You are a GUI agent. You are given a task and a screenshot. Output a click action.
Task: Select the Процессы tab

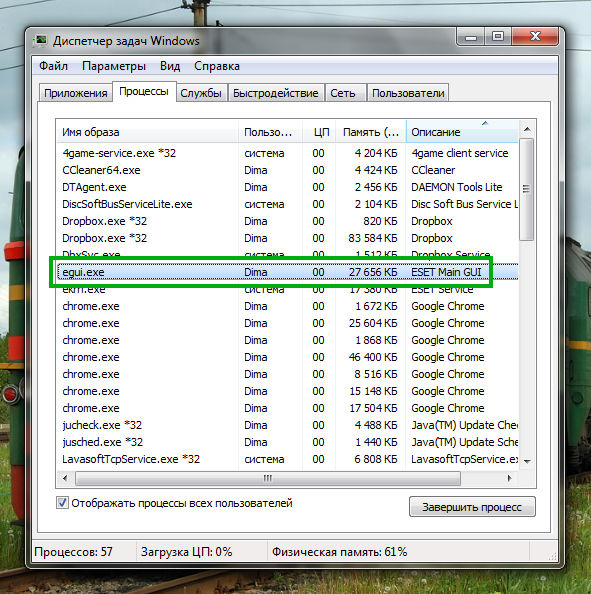(x=144, y=92)
